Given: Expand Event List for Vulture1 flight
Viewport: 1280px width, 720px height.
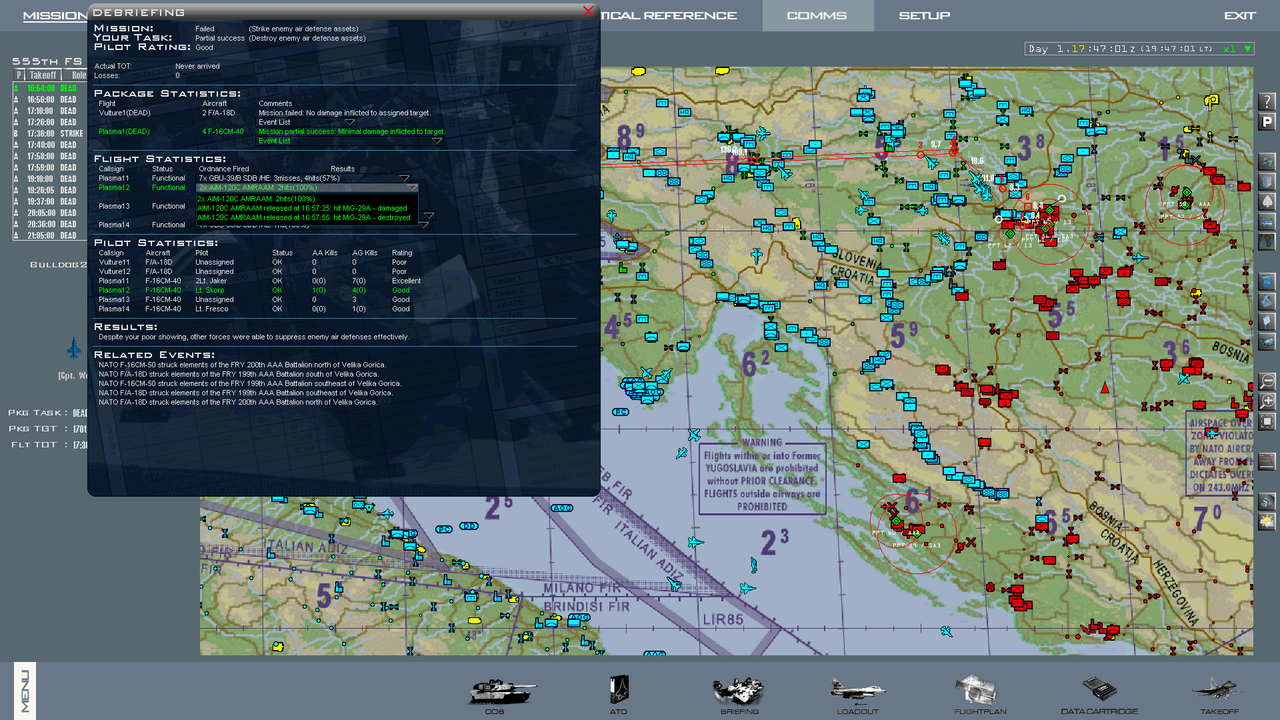Looking at the screenshot, I should (350, 122).
